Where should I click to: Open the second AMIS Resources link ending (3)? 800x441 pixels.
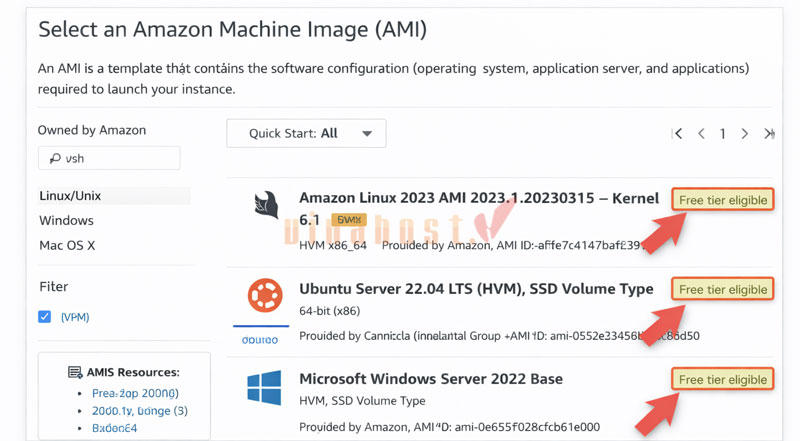pos(140,411)
